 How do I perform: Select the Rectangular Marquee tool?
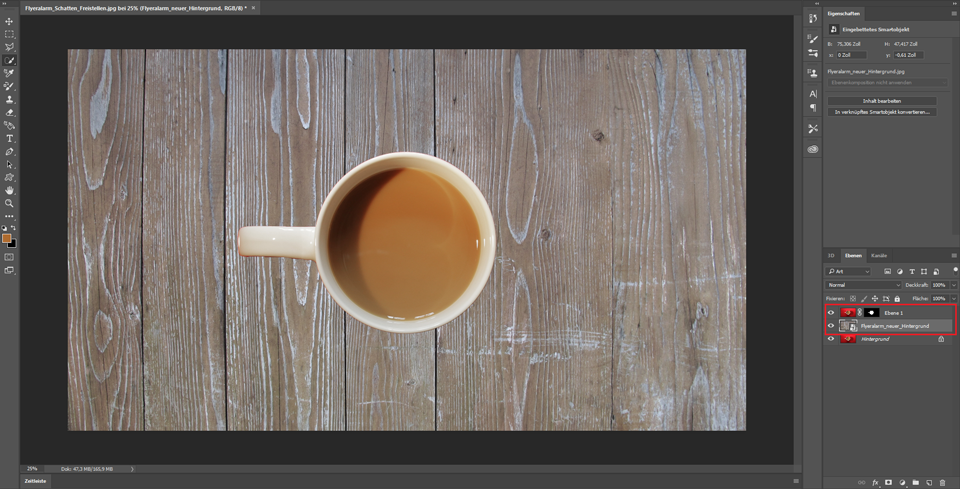(10, 34)
